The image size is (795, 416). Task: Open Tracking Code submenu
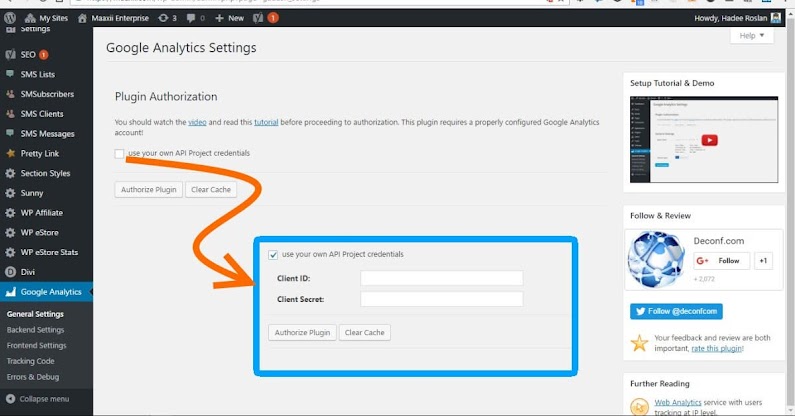[x=30, y=361]
